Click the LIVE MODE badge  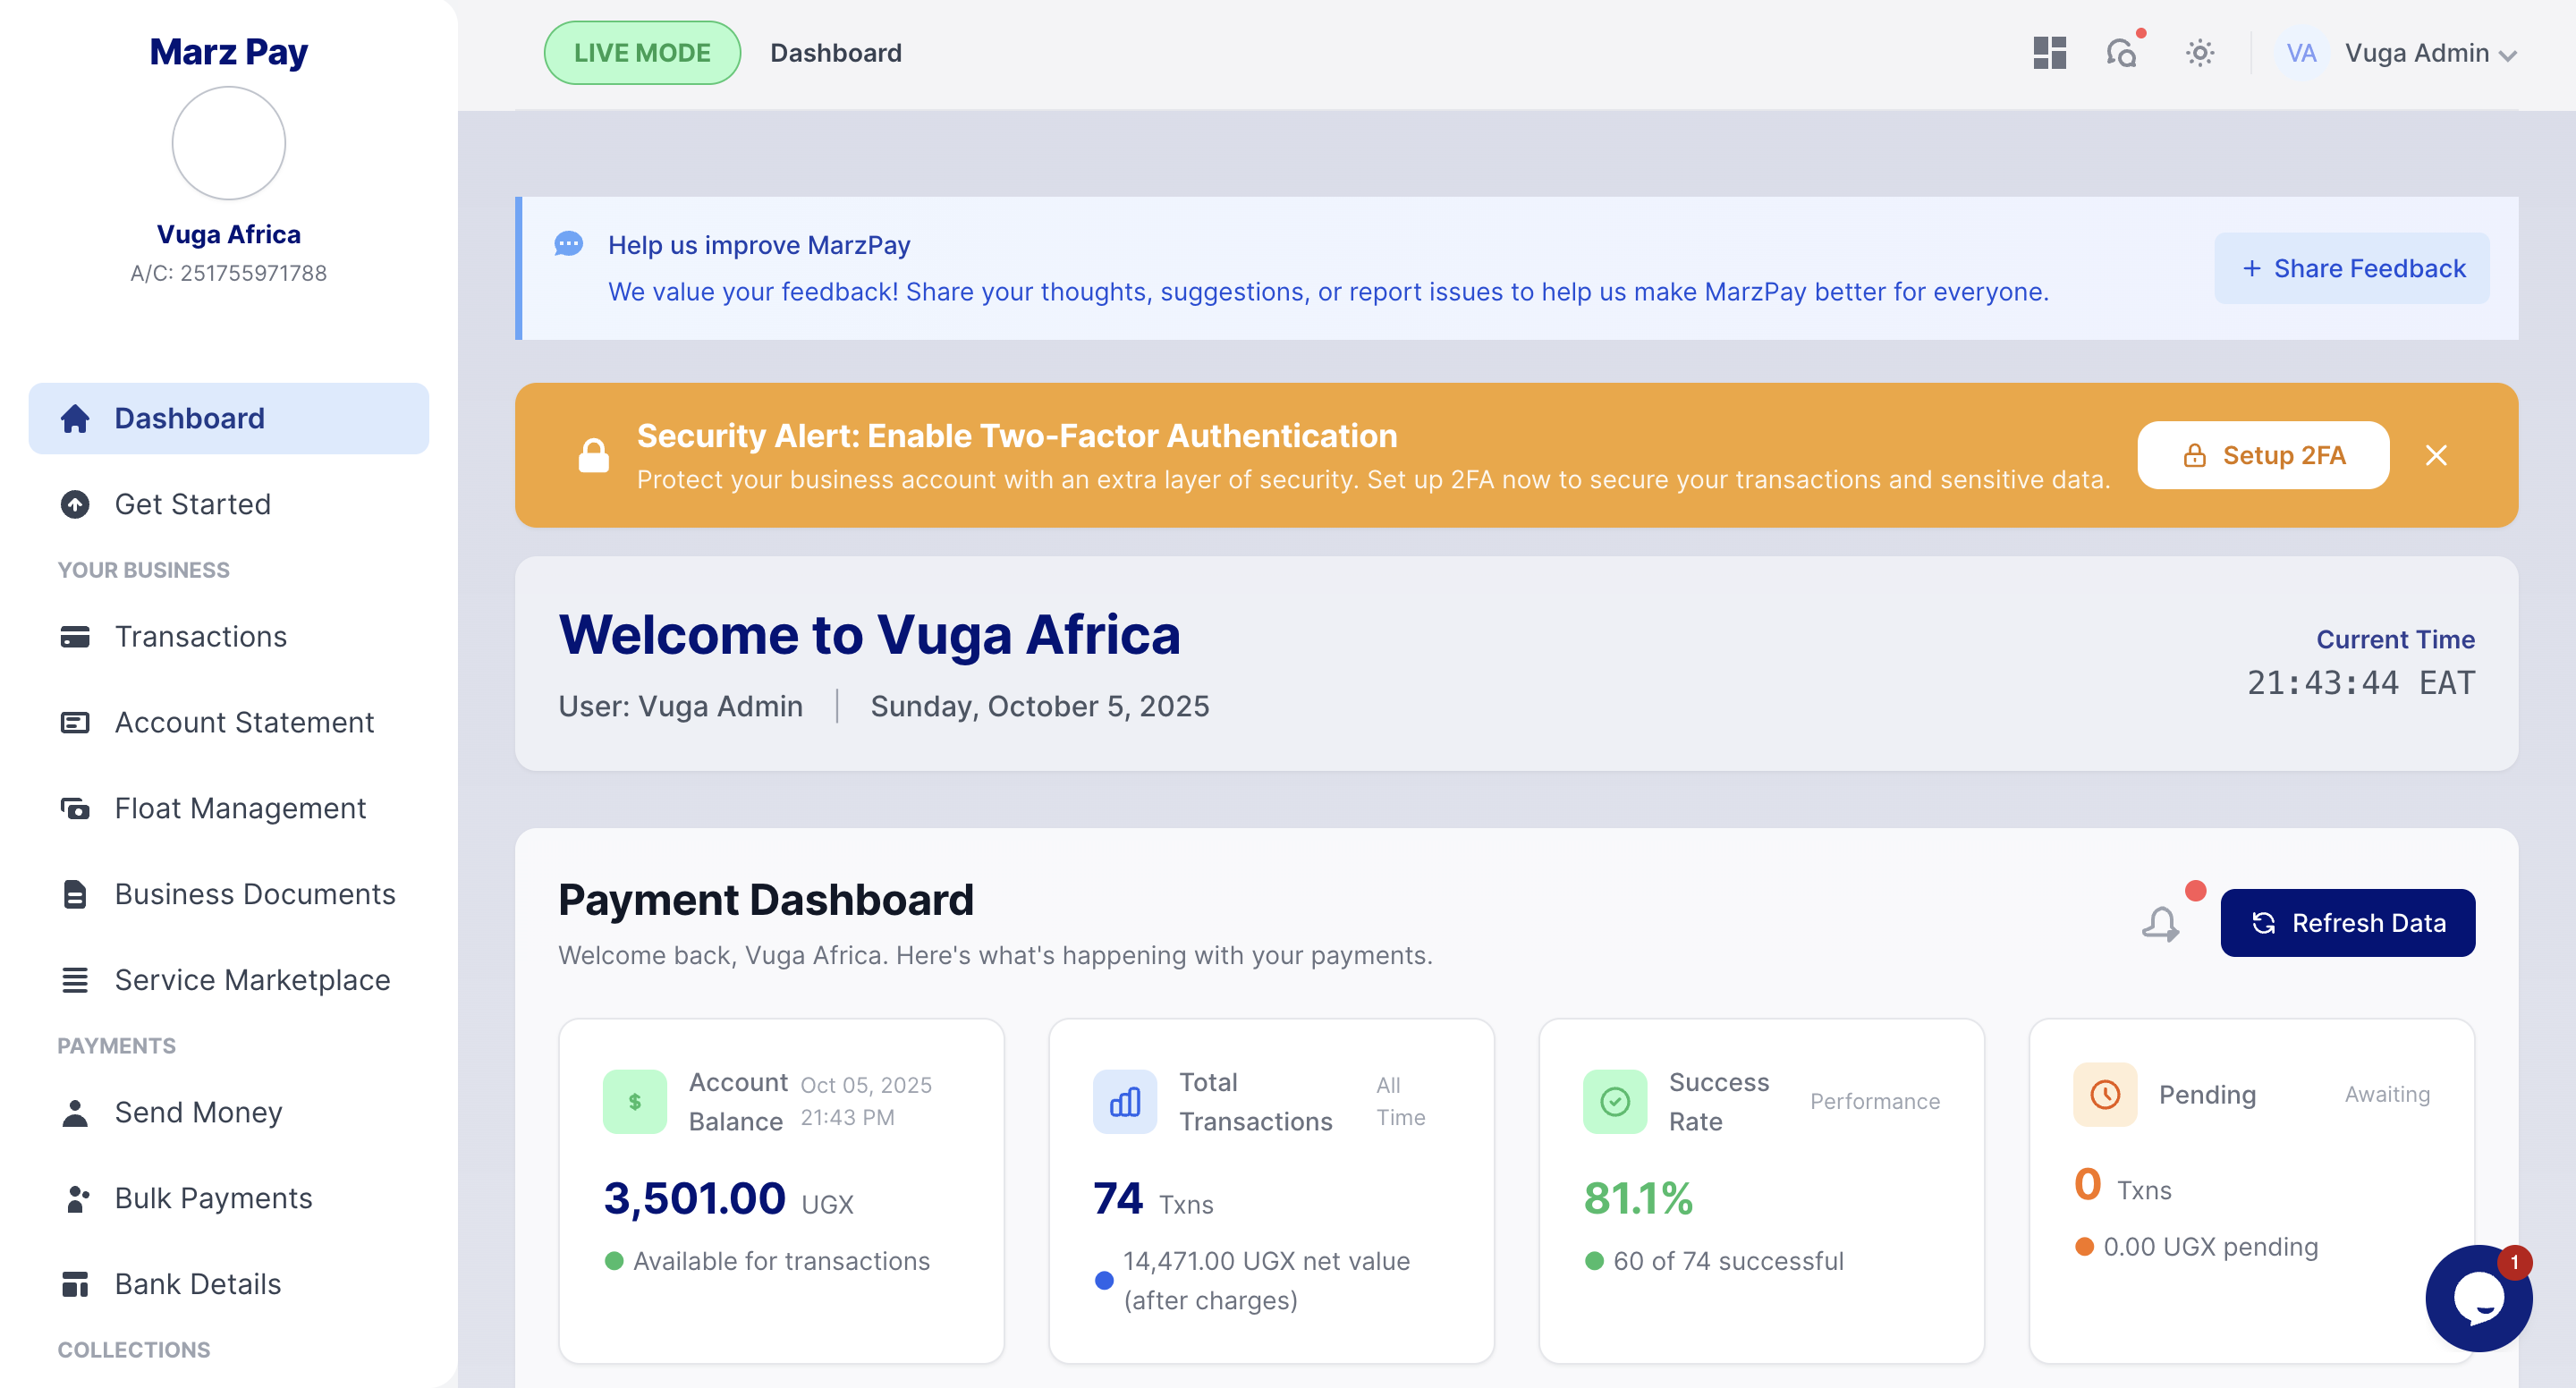click(x=642, y=53)
